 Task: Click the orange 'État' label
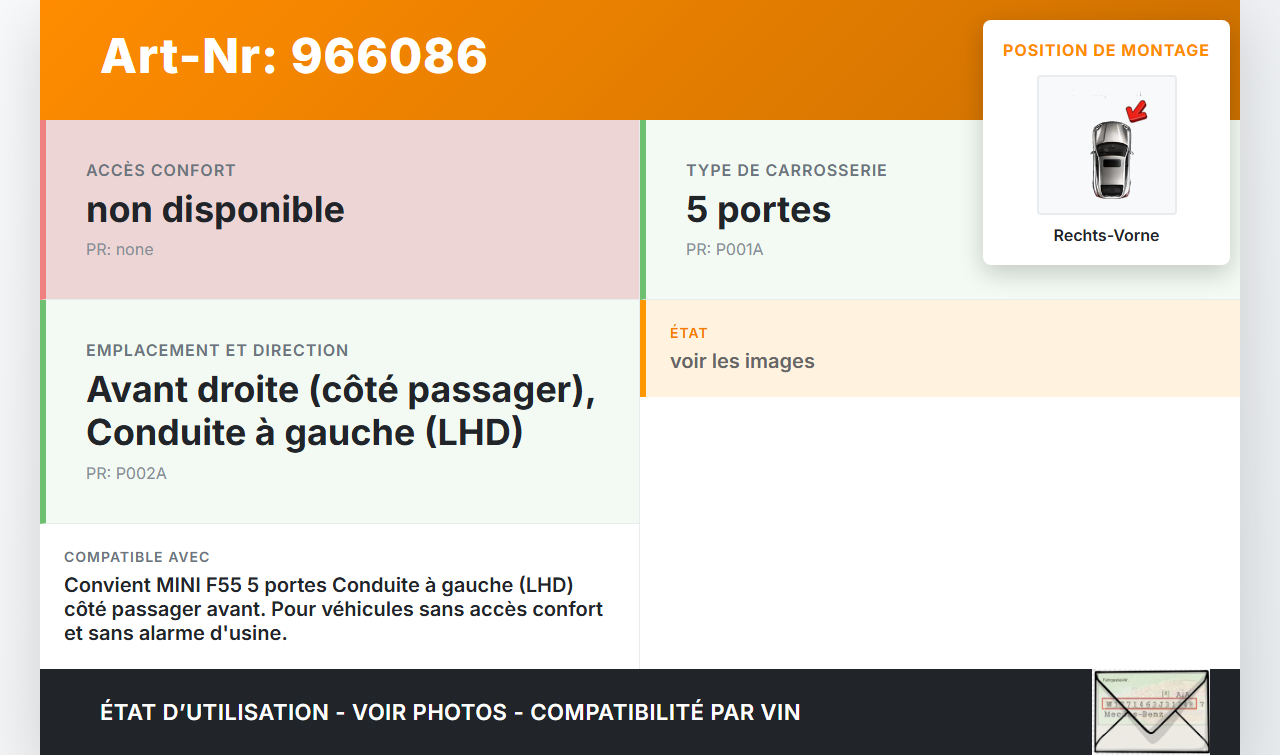689,333
